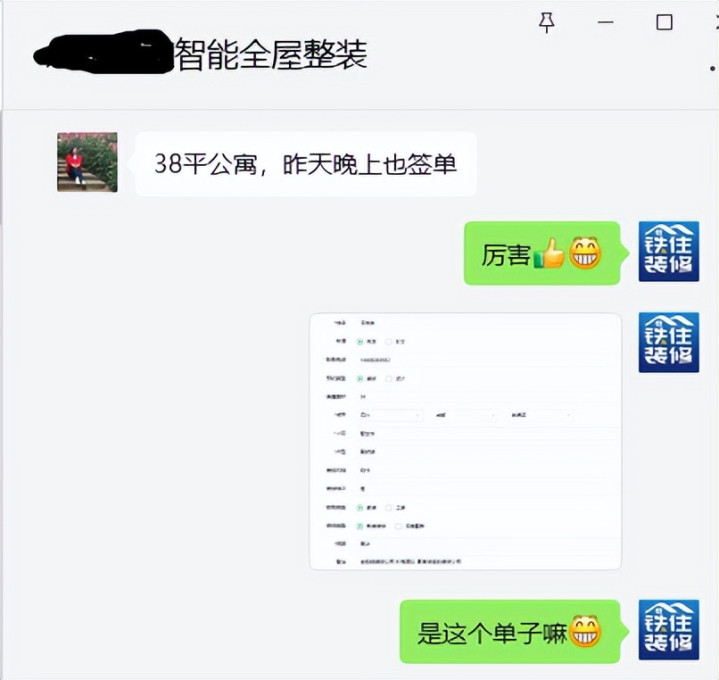Expand the middle dropdown in the form's dropdown row
This screenshot has width=719, height=680.
(465, 415)
